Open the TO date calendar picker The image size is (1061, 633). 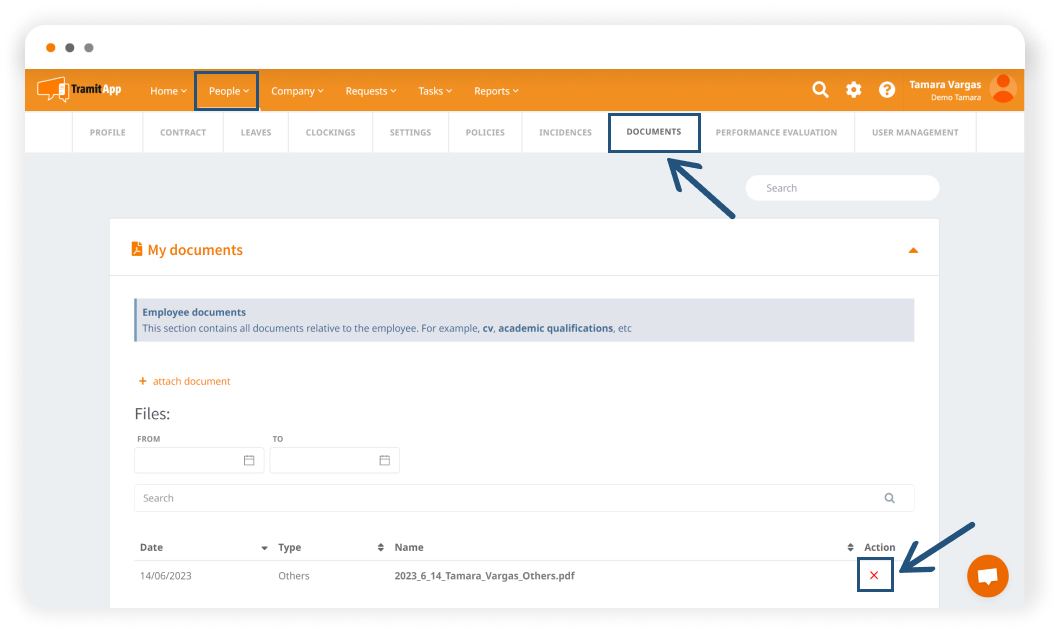(x=384, y=460)
